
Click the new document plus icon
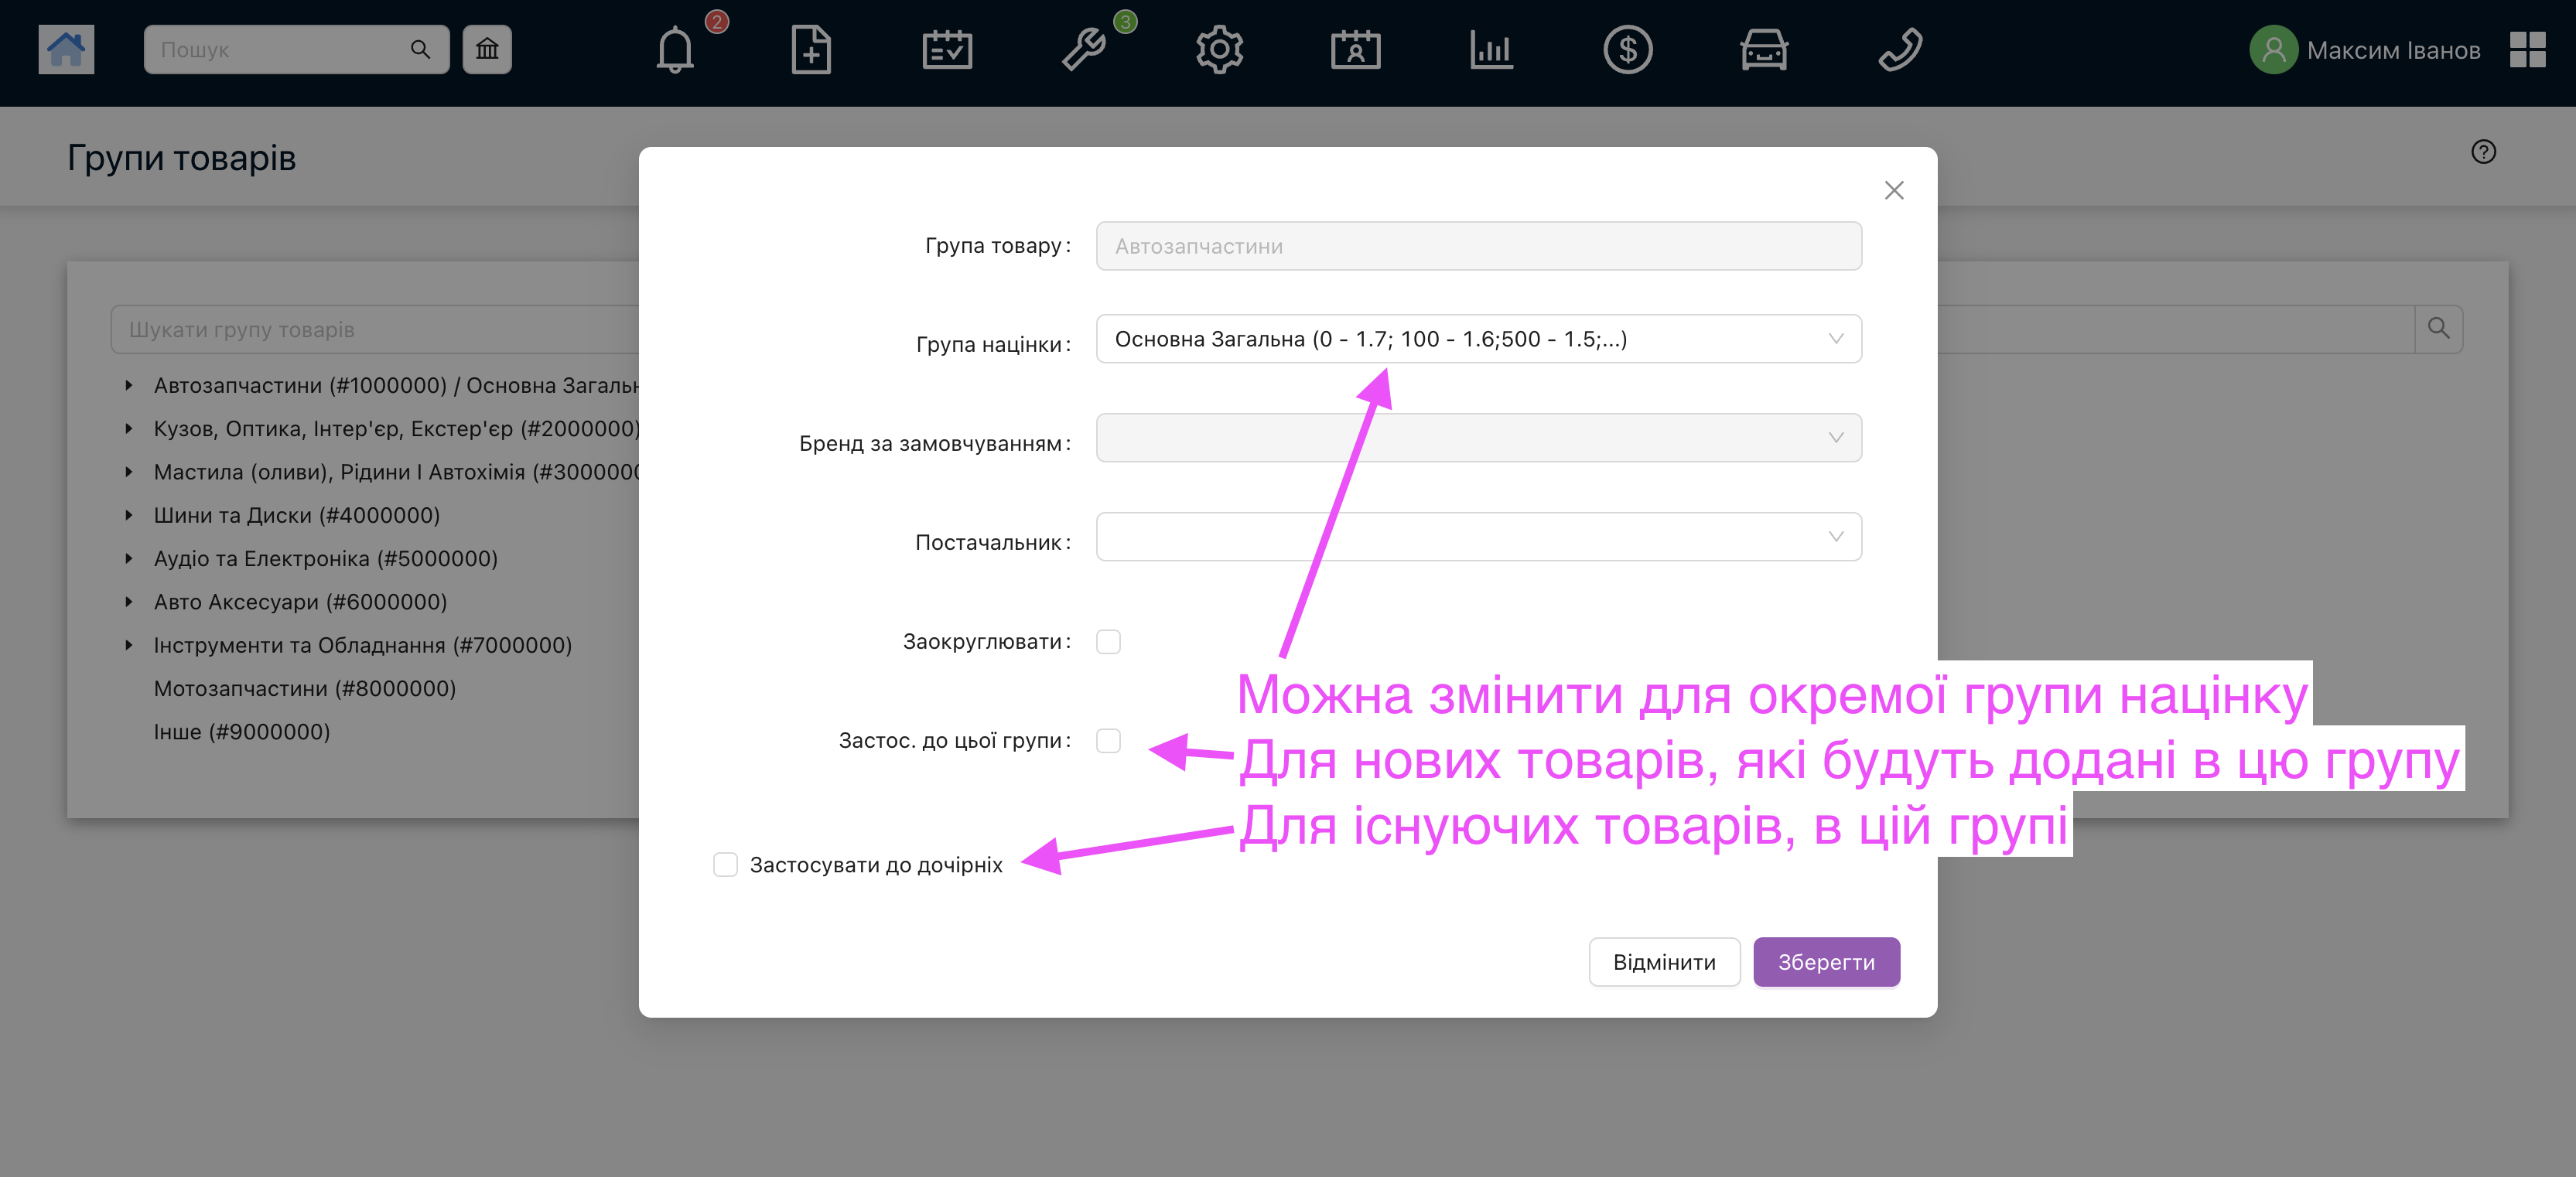tap(811, 49)
